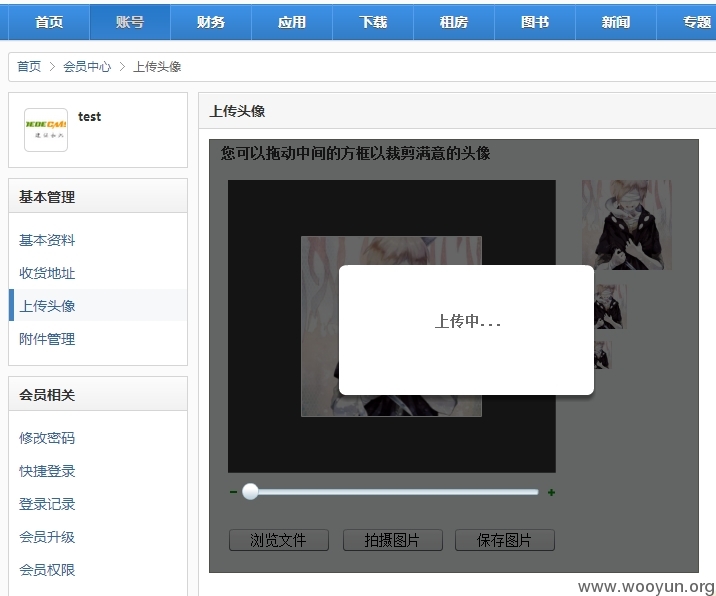The height and width of the screenshot is (596, 716).
Task: Click the 会员中心 breadcrumb link
Action: click(87, 67)
